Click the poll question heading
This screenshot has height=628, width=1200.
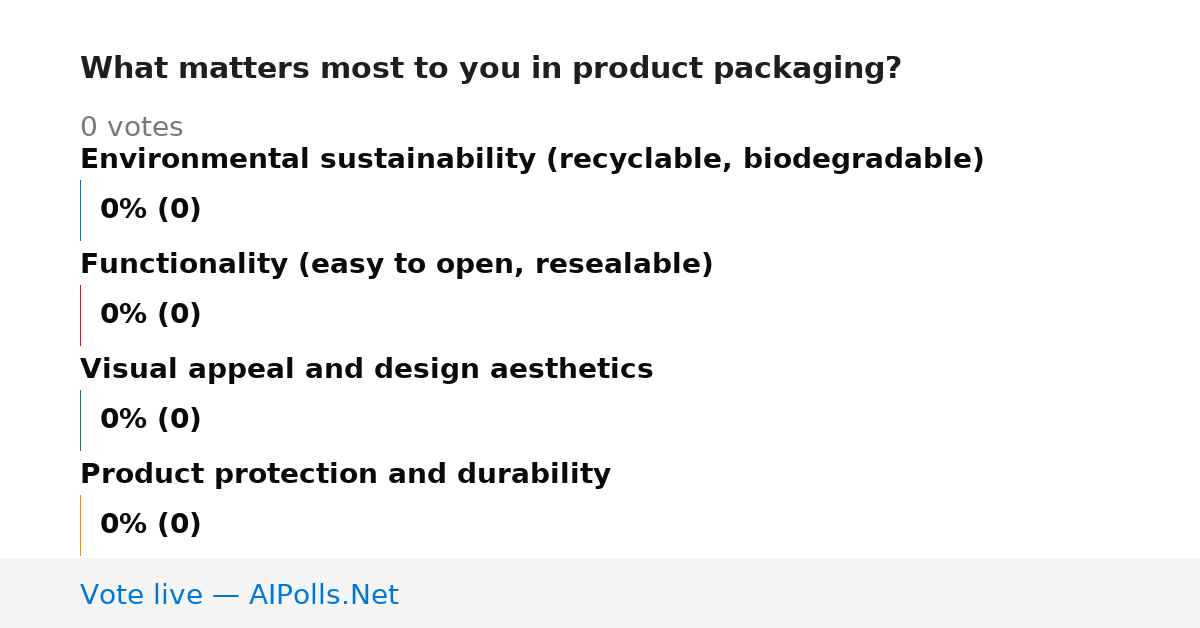(490, 69)
